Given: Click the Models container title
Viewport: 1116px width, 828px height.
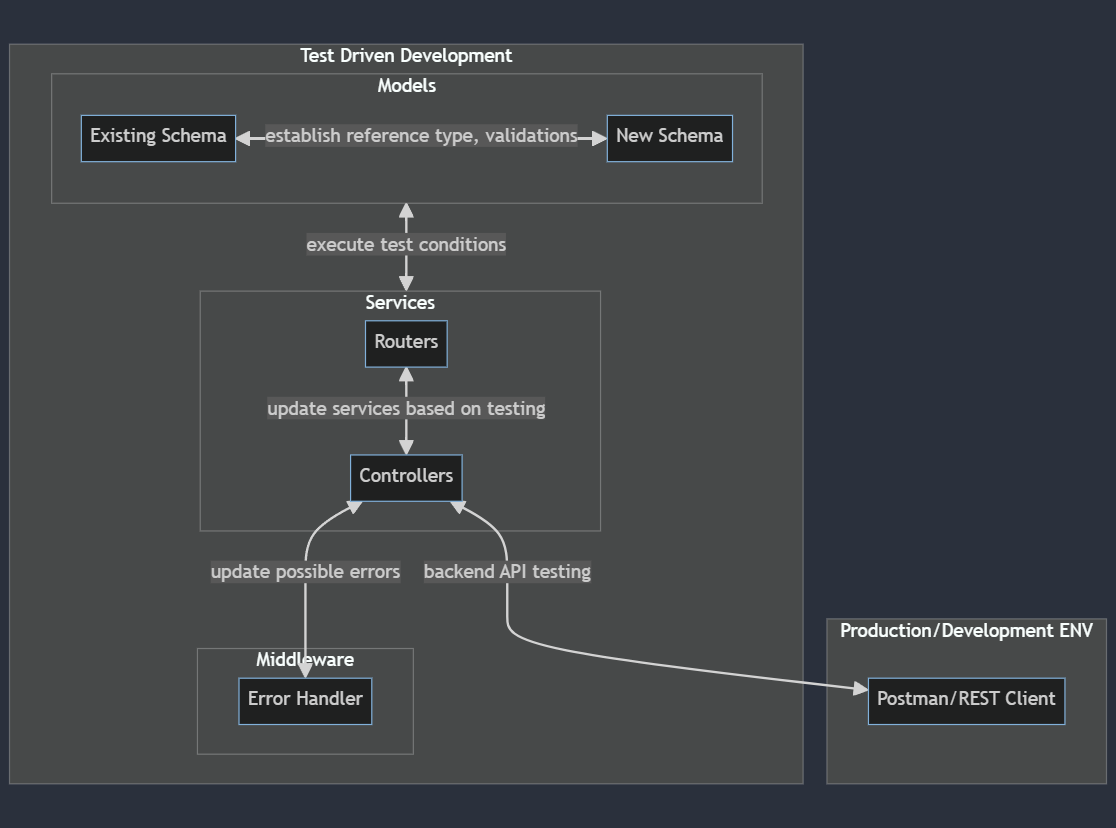Looking at the screenshot, I should click(x=406, y=86).
